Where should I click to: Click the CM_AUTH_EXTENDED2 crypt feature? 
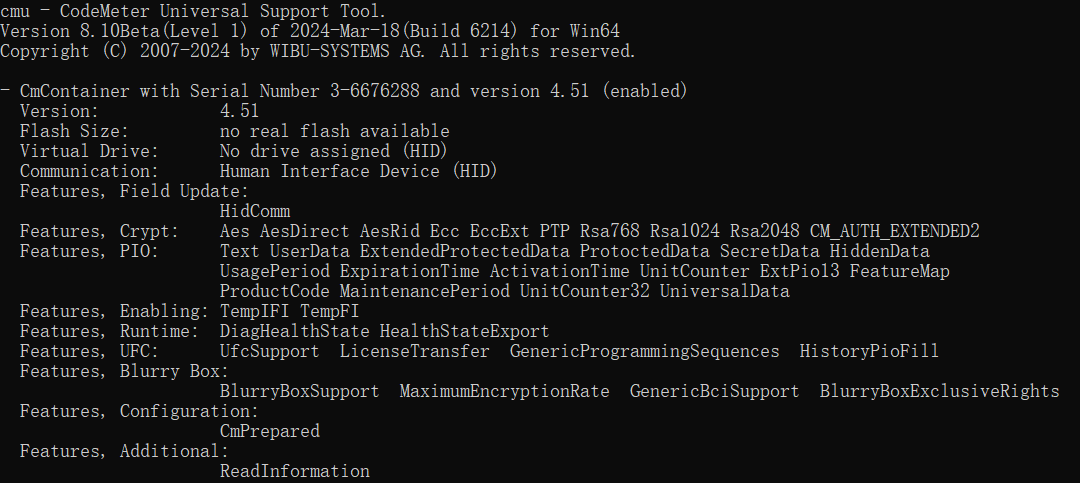pos(895,232)
